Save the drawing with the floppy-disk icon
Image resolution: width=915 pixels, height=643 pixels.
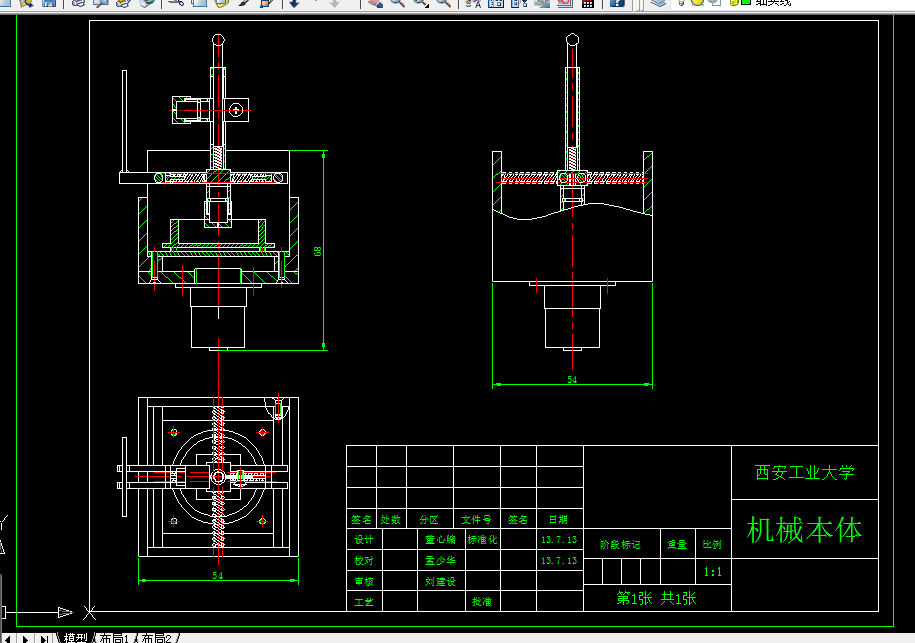pos(49,3)
